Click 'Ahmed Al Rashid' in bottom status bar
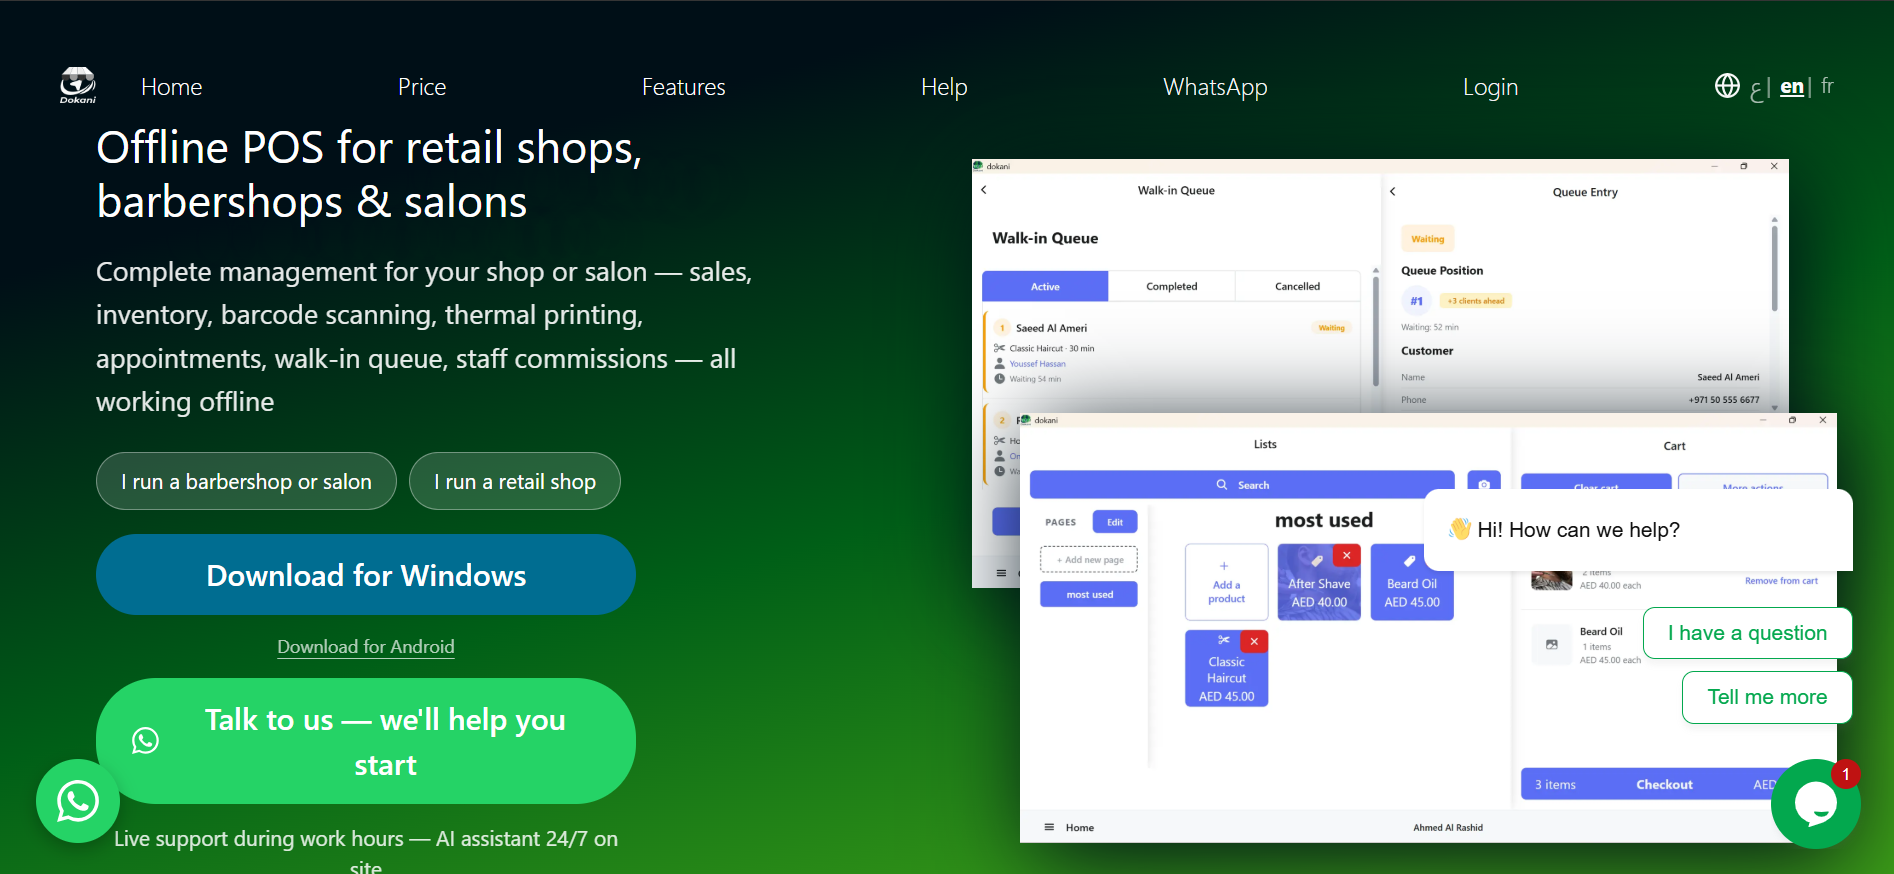 pos(1447,828)
